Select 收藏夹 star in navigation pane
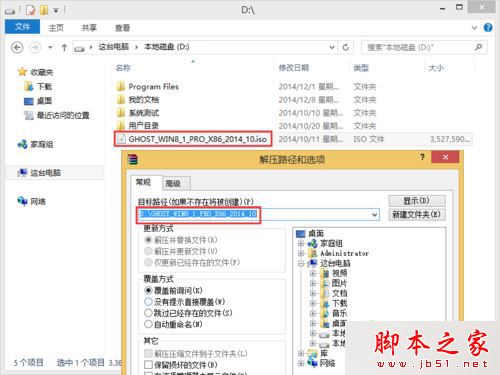 point(22,72)
